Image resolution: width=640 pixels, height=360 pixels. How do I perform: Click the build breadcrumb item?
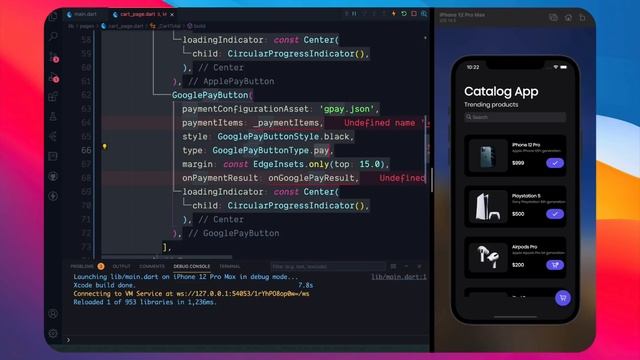click(x=196, y=26)
